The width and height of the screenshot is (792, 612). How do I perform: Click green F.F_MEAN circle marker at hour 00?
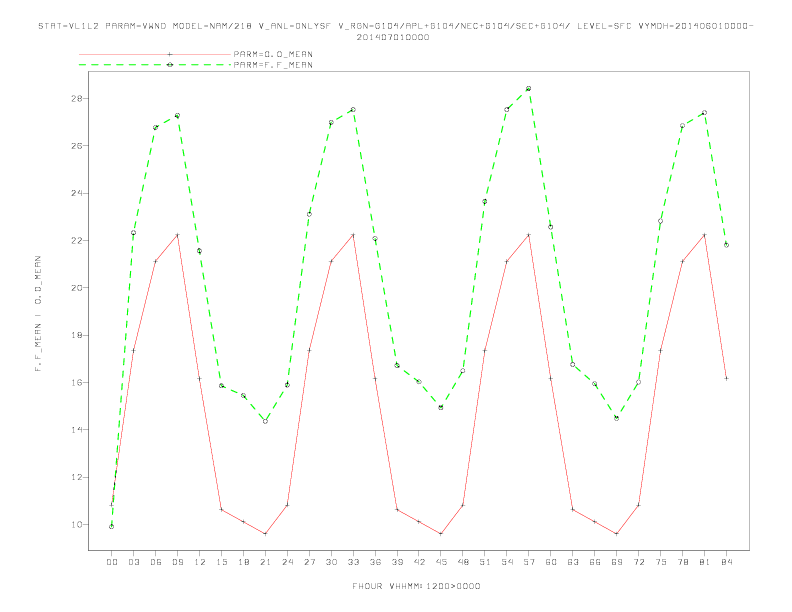112,527
